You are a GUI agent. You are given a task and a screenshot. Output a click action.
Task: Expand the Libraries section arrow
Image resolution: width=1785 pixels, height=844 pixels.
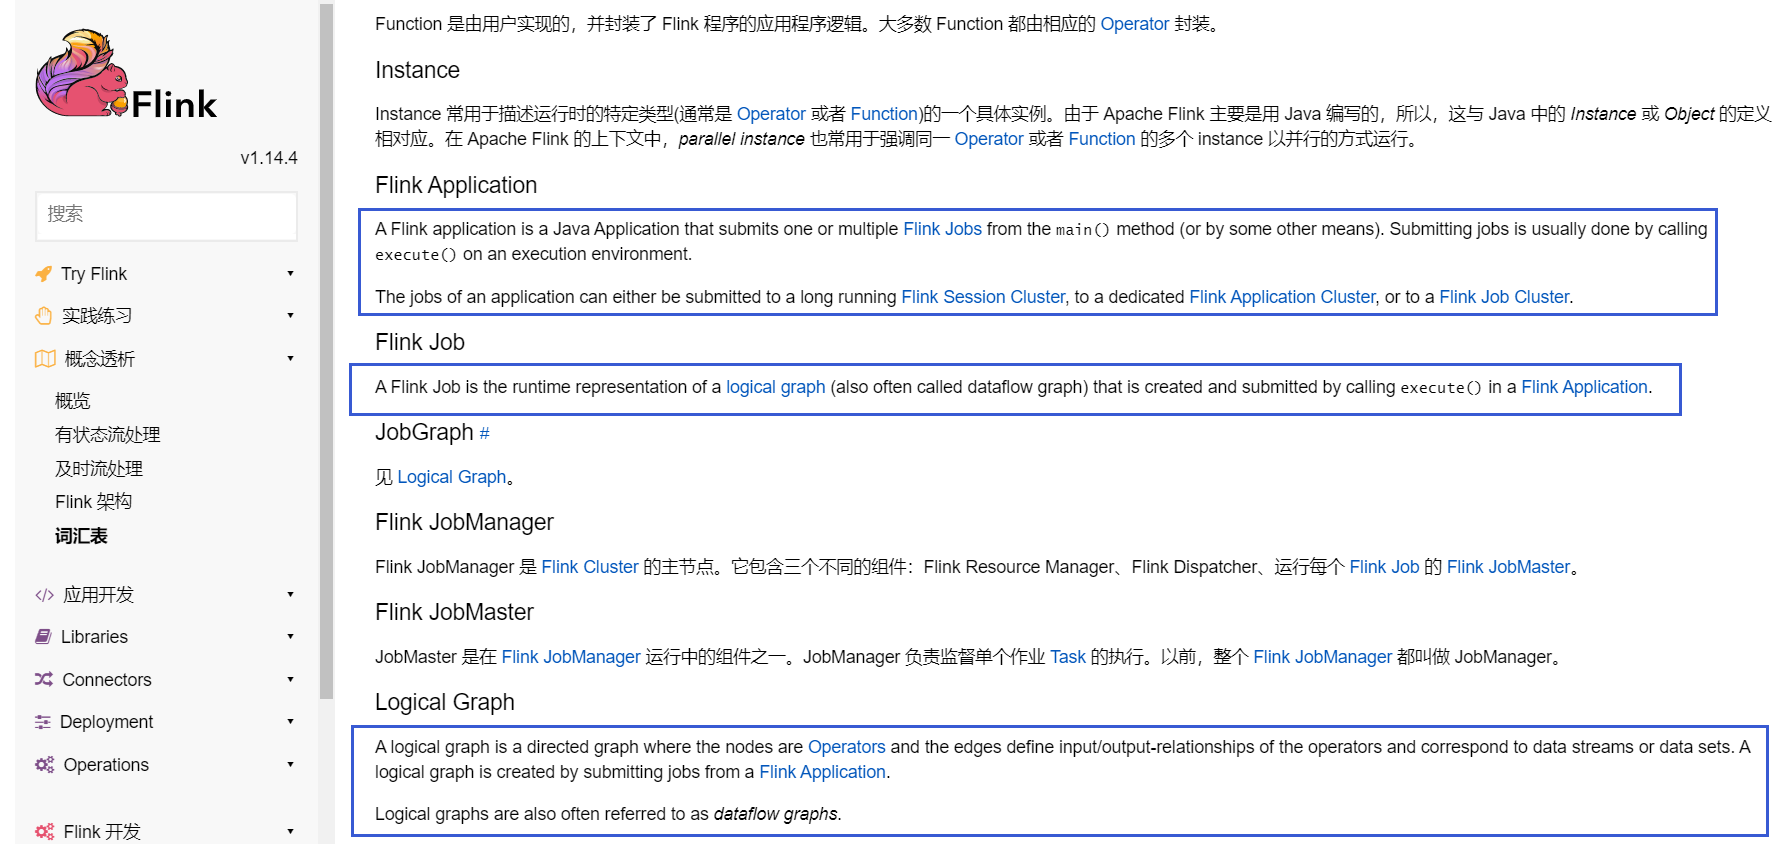[290, 637]
